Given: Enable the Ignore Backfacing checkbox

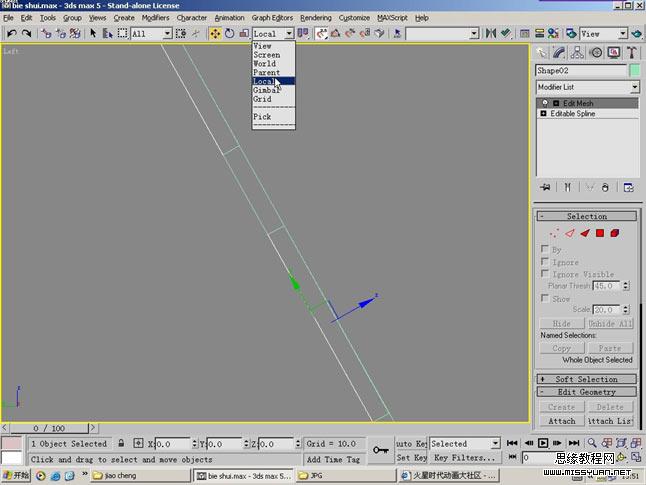Looking at the screenshot, I should (x=545, y=261).
